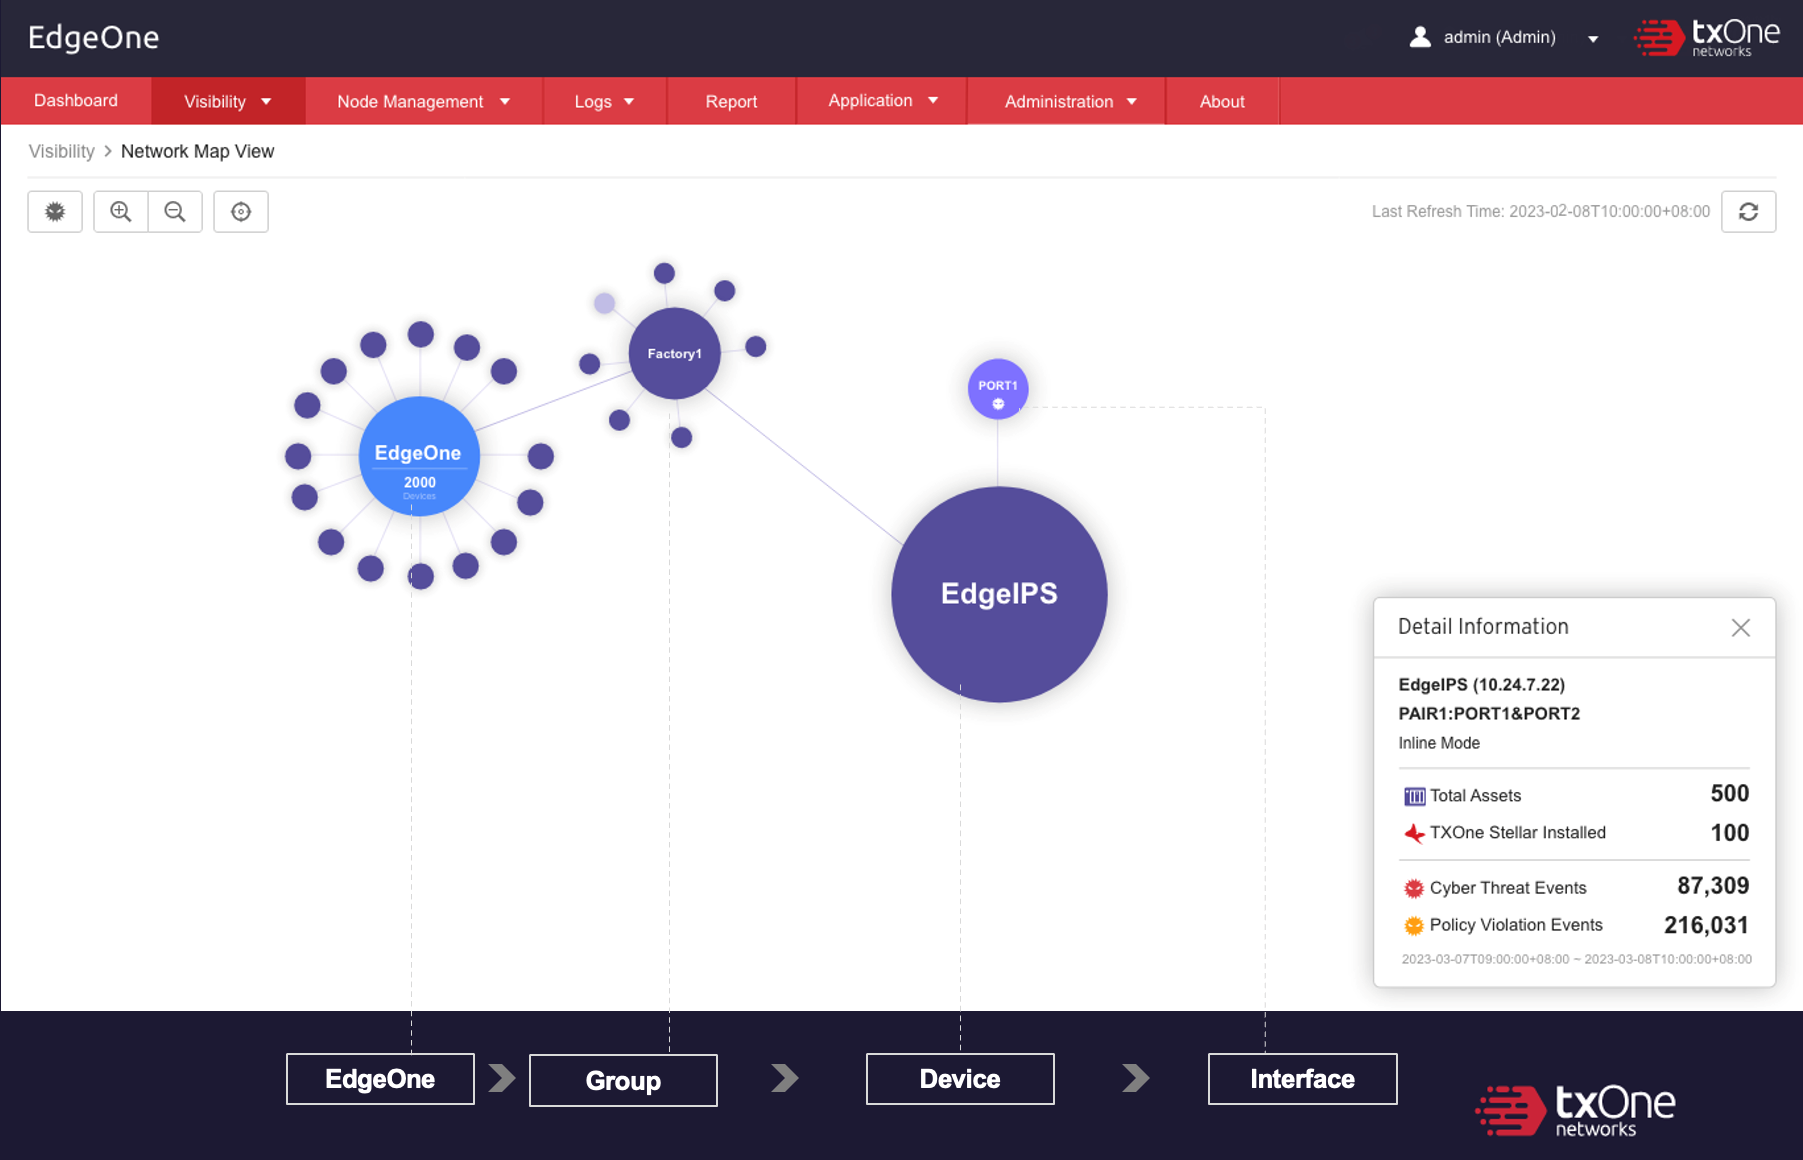Click the PAIR1:PORT1&PORT2 text
The image size is (1803, 1160).
(1489, 714)
